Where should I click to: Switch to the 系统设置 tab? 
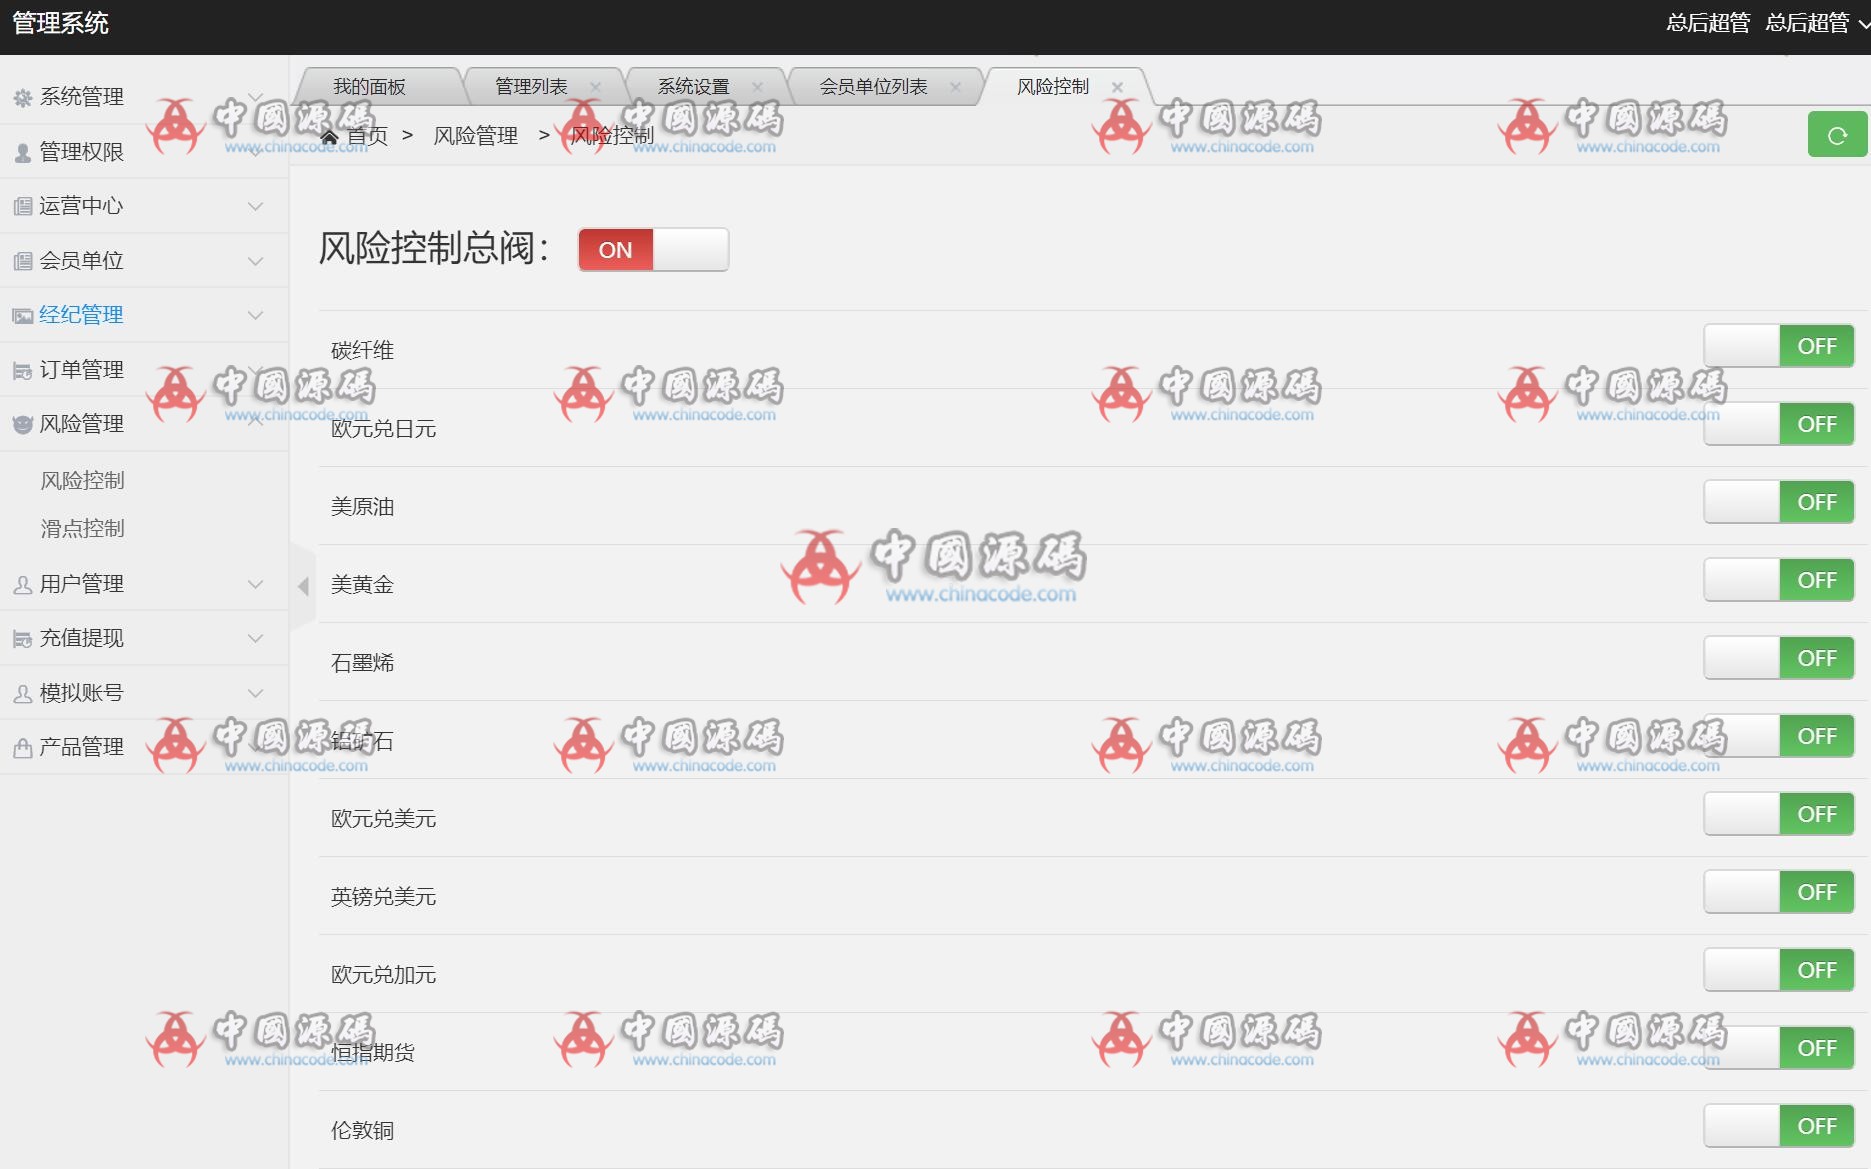pyautogui.click(x=693, y=87)
